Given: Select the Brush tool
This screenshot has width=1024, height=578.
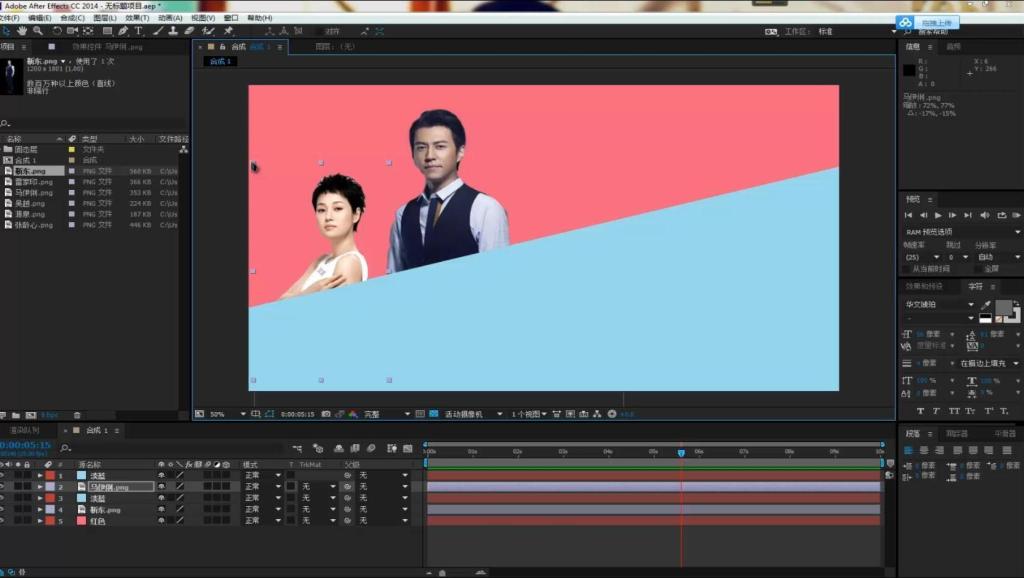Looking at the screenshot, I should [x=158, y=31].
